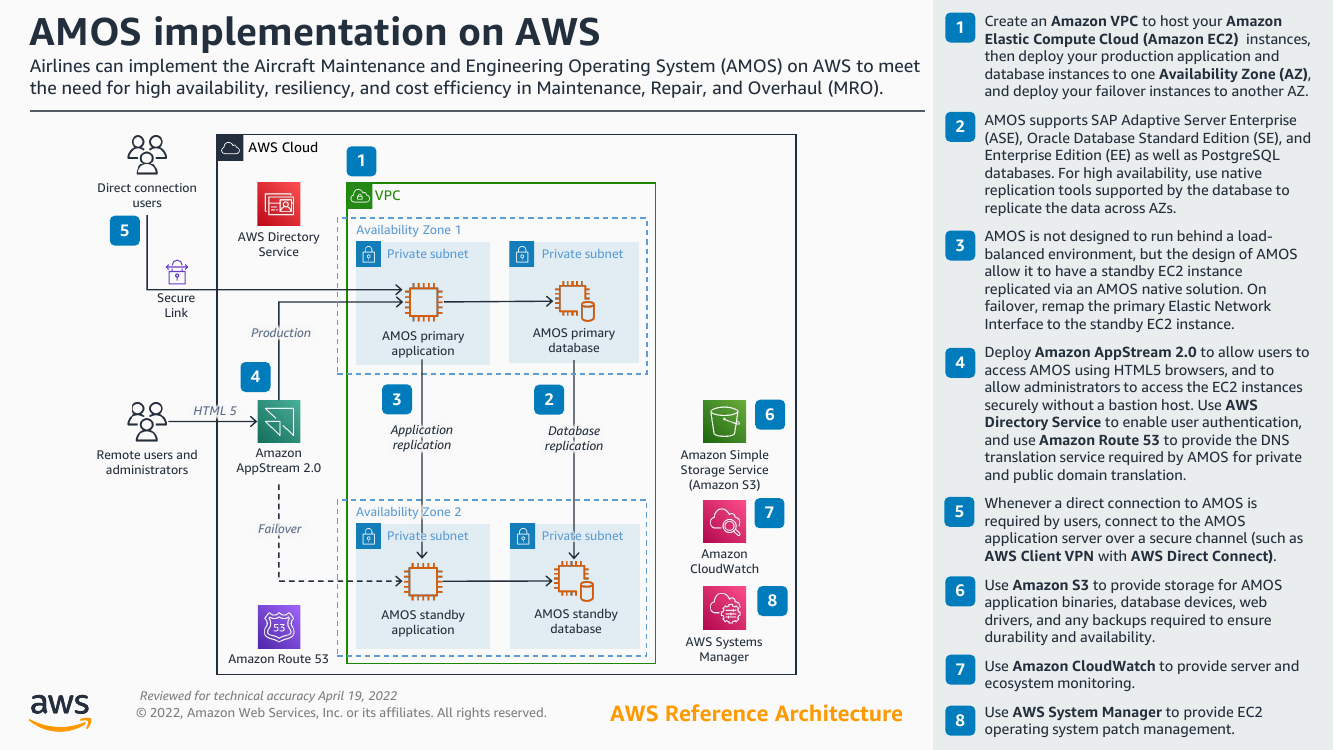1334x750 pixels.
Task: Click the AMOS primary database icon
Action: click(575, 300)
